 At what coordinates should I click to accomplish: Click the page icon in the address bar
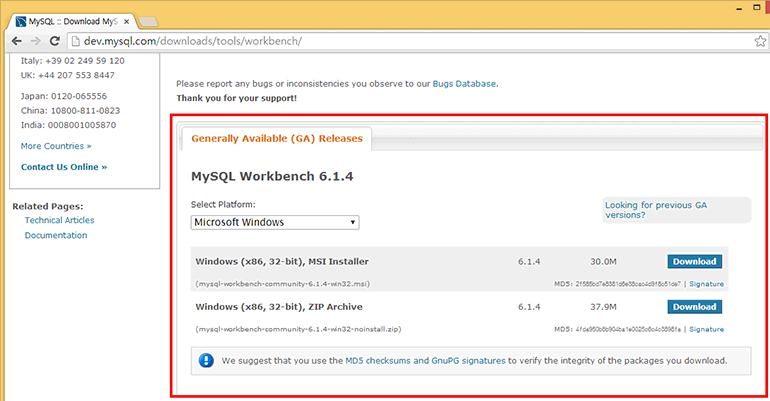[79, 42]
